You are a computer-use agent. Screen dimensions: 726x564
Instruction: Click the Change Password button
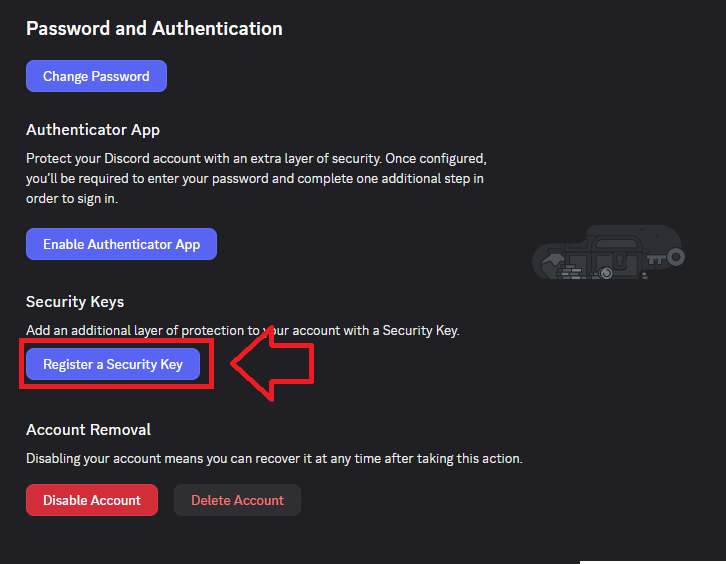click(x=96, y=76)
